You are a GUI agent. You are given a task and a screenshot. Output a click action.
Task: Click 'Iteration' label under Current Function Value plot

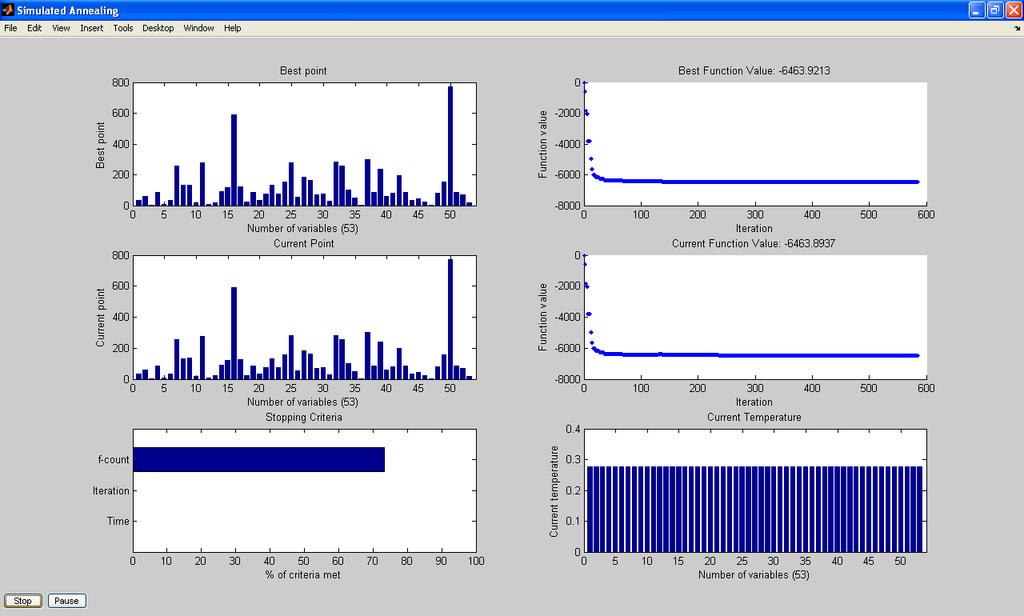754,402
